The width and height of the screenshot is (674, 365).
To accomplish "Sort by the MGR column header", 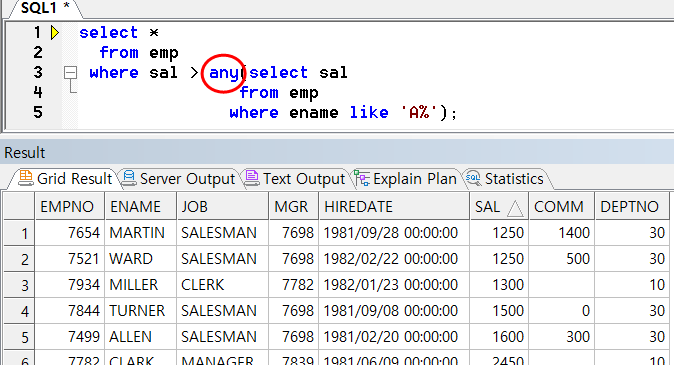I will [294, 207].
